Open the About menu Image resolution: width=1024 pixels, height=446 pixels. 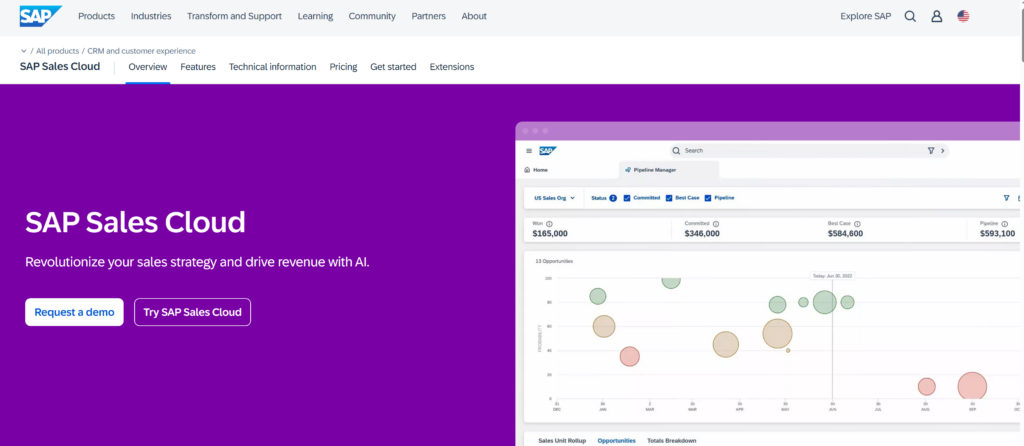(x=474, y=16)
